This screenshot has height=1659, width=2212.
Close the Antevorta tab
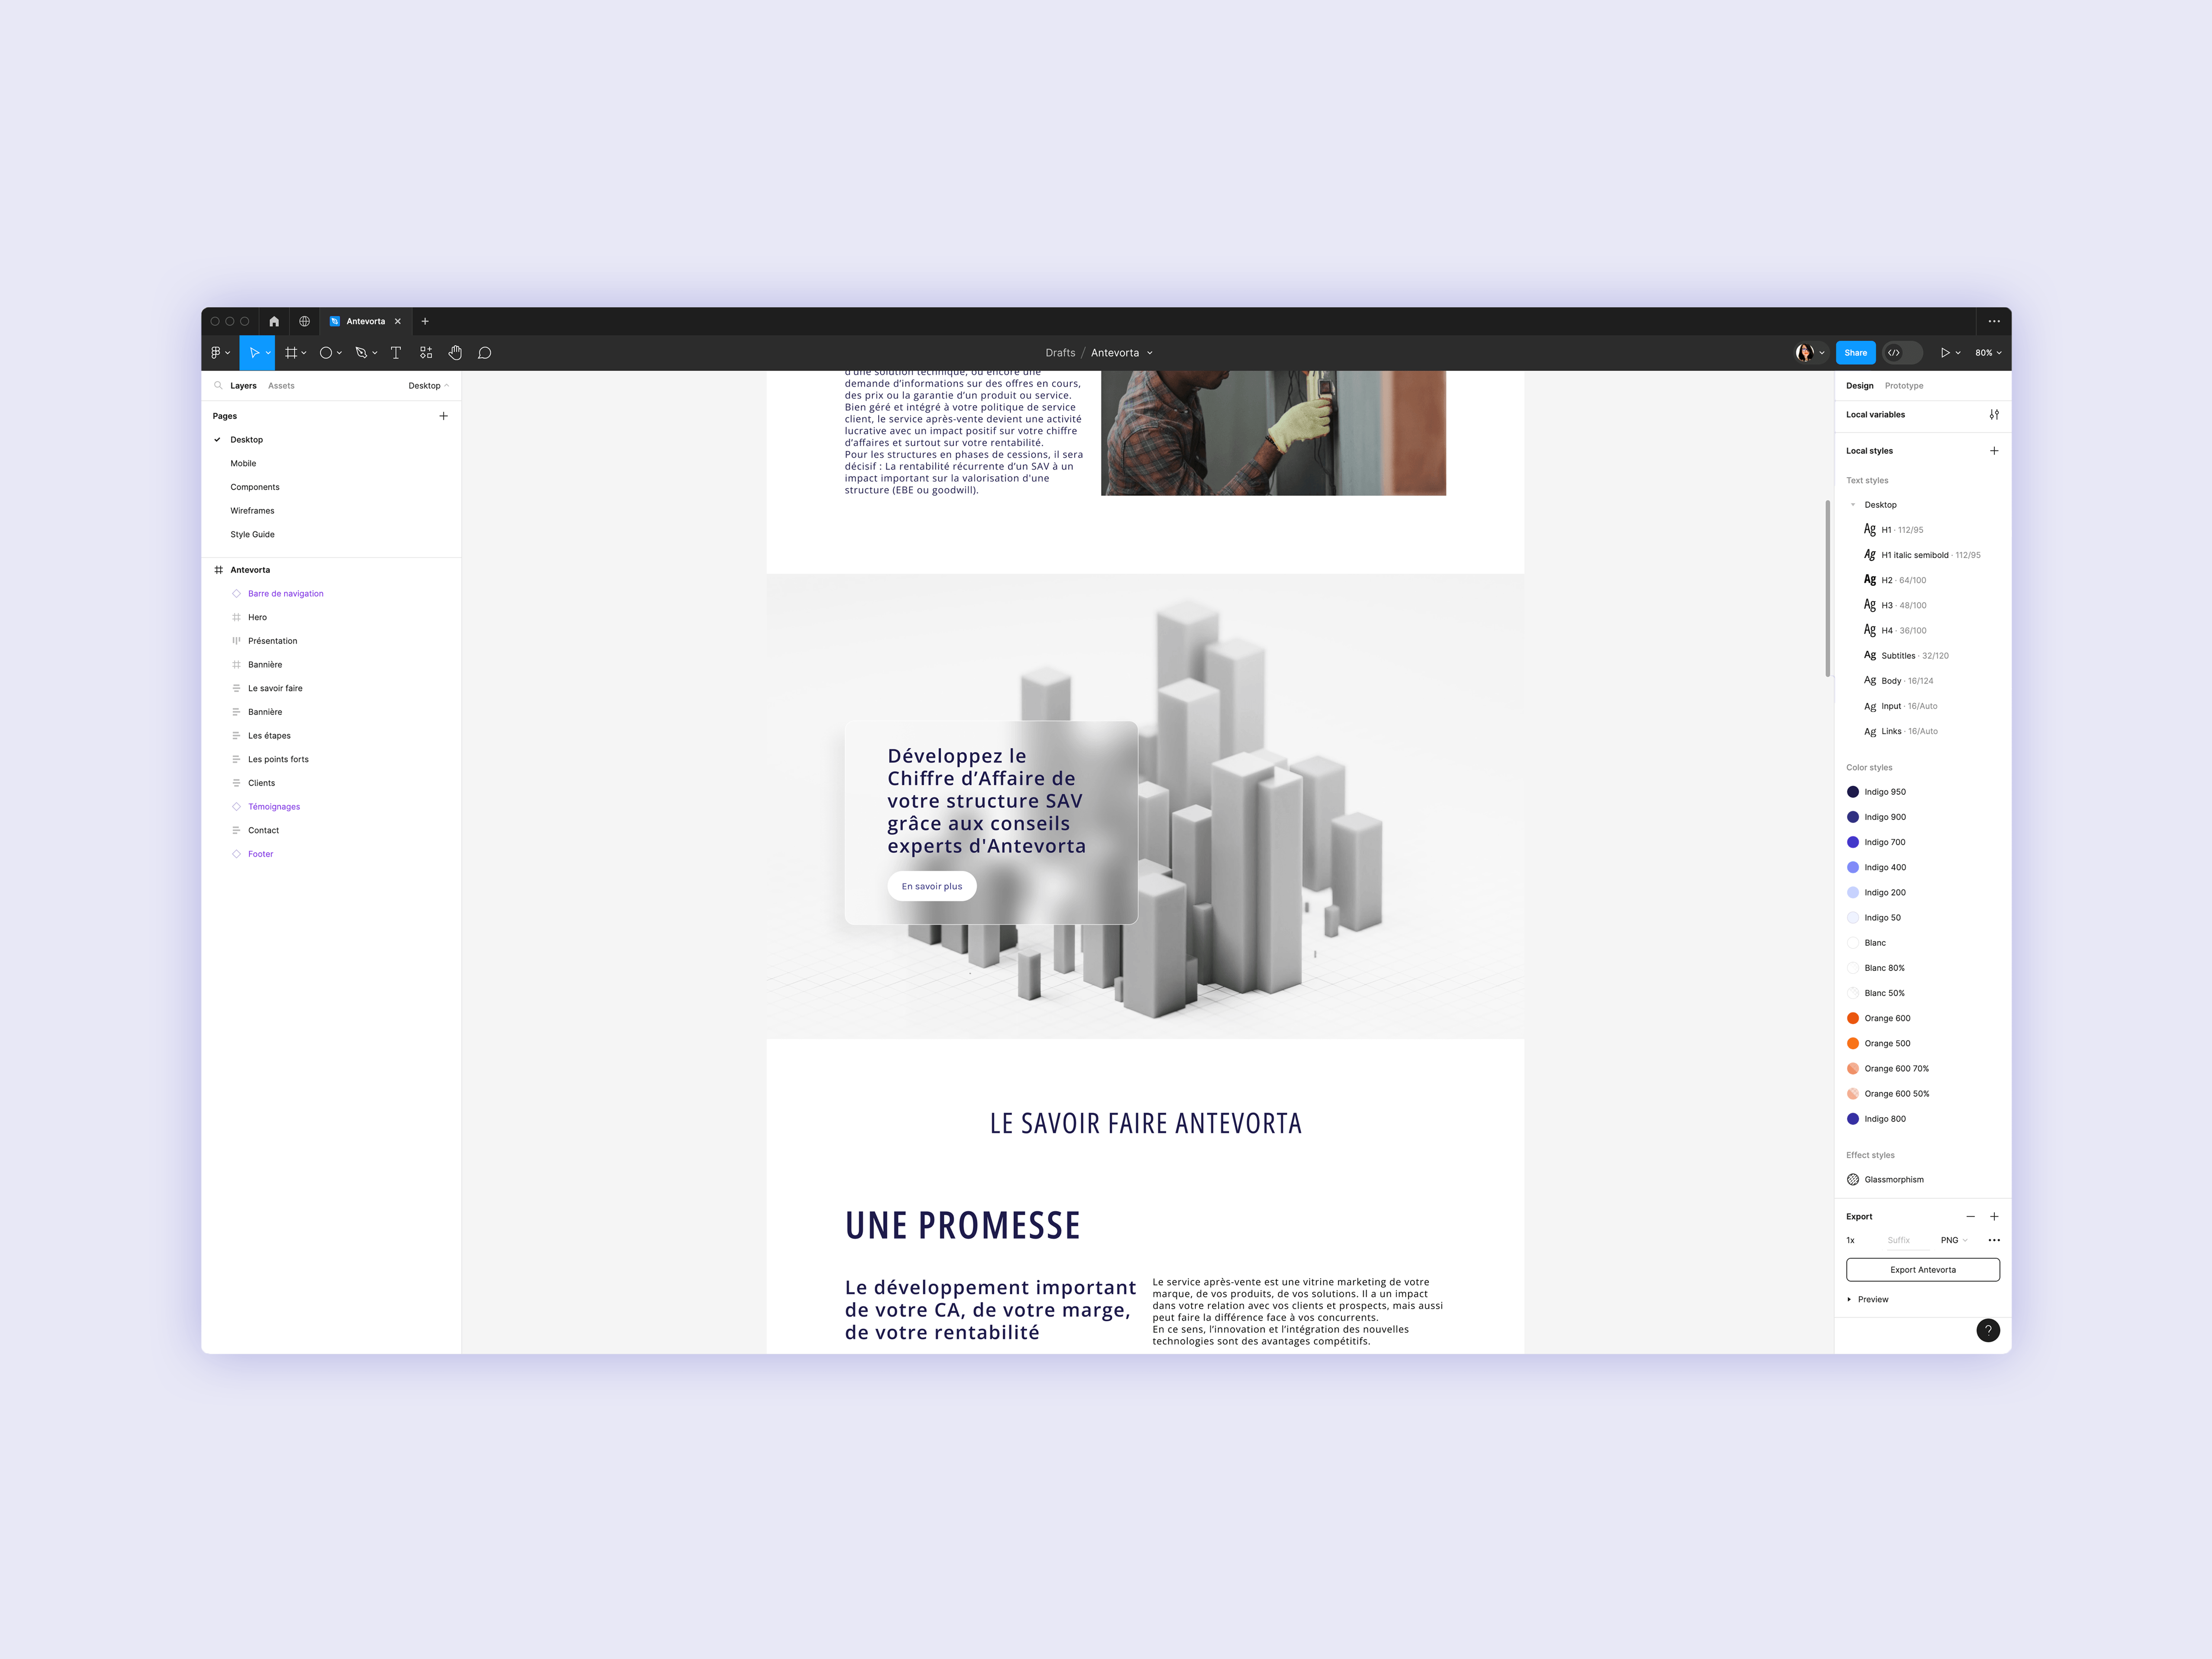pos(398,321)
